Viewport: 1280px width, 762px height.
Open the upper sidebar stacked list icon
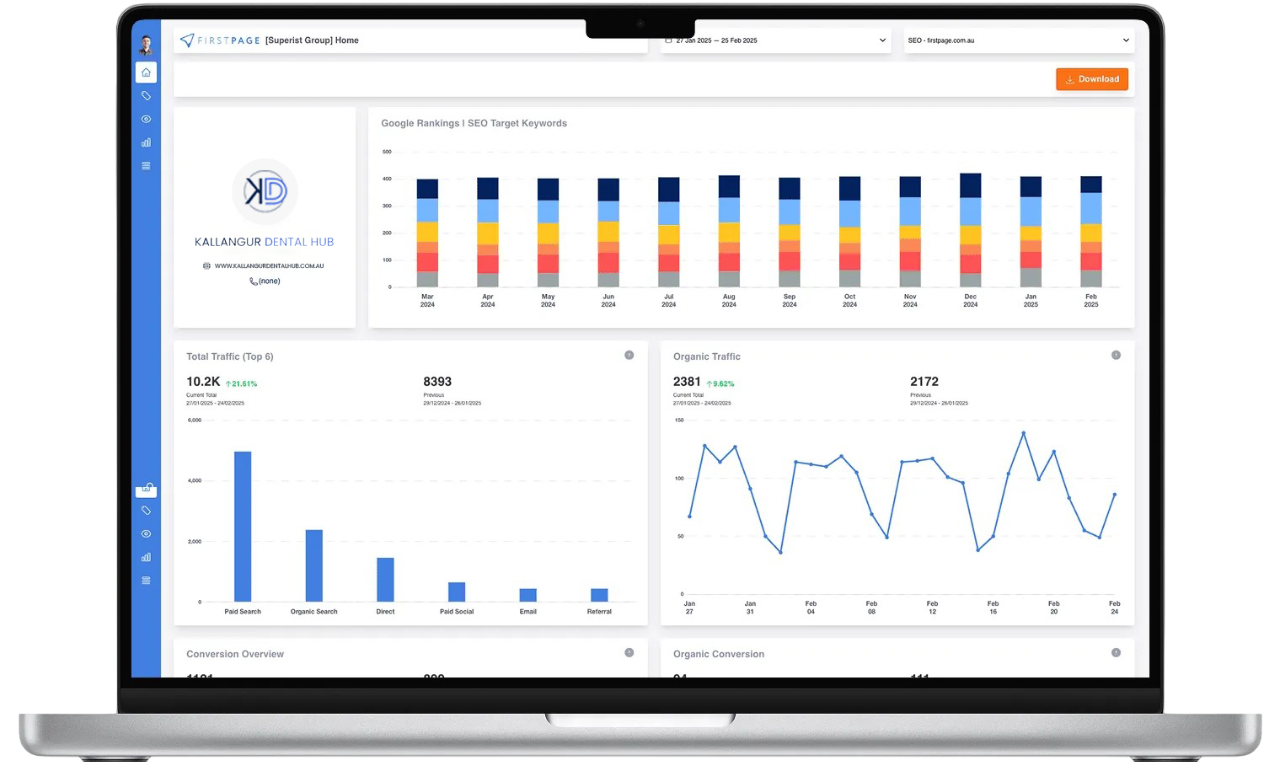(146, 166)
